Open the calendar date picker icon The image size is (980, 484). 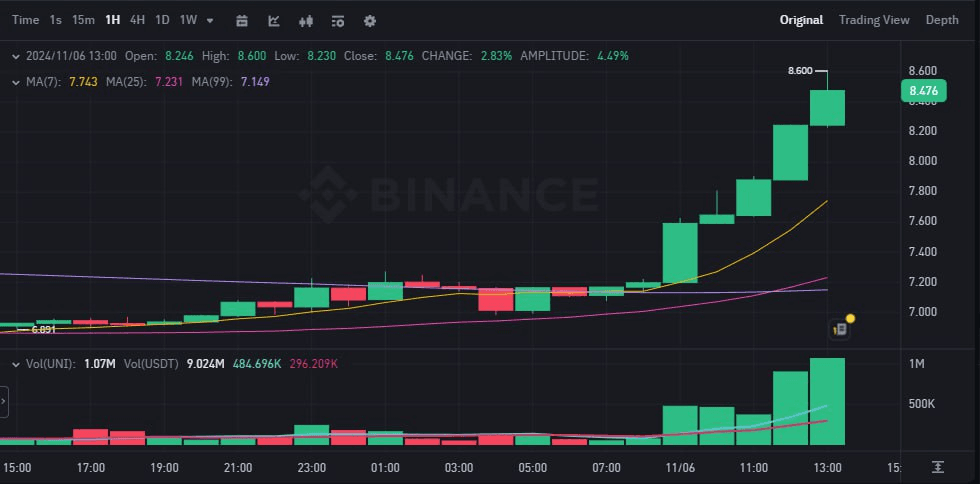point(242,20)
